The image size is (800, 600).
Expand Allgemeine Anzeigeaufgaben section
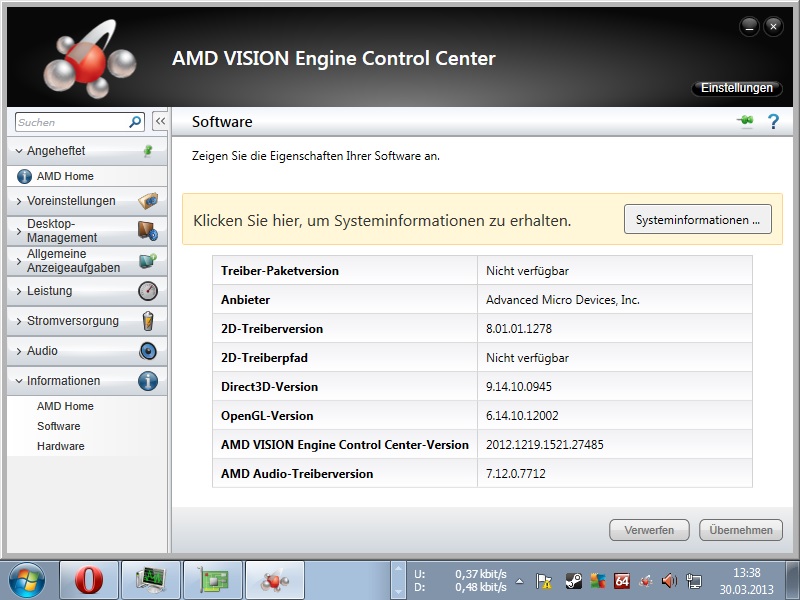[19, 261]
